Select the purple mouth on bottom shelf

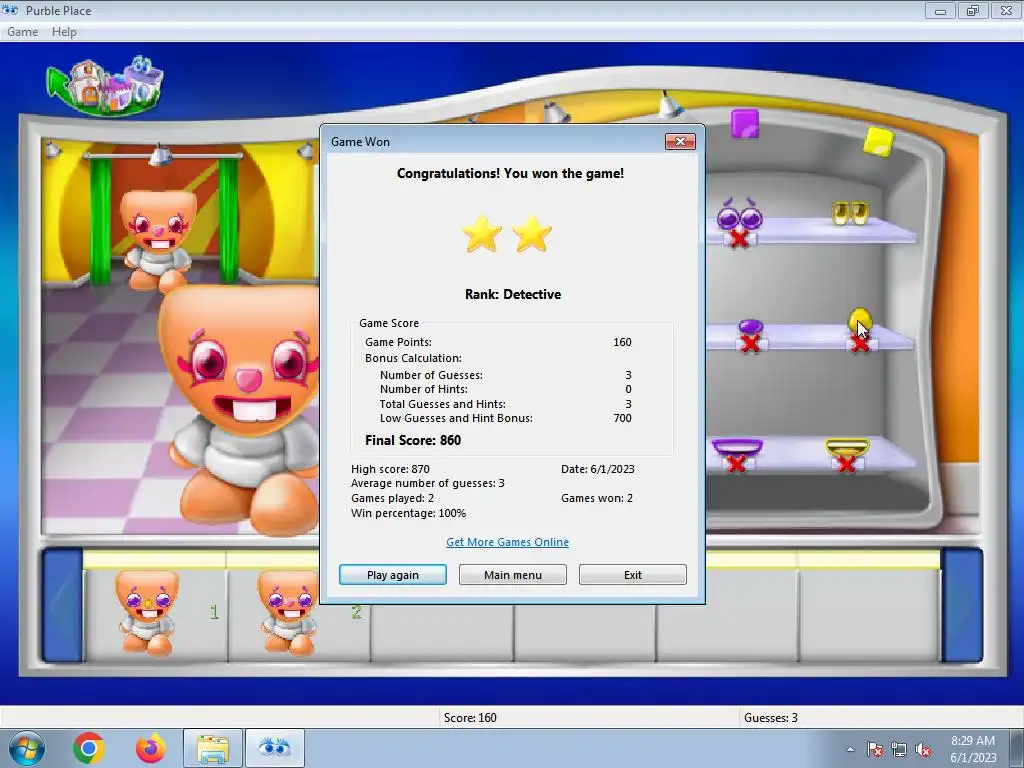(737, 448)
